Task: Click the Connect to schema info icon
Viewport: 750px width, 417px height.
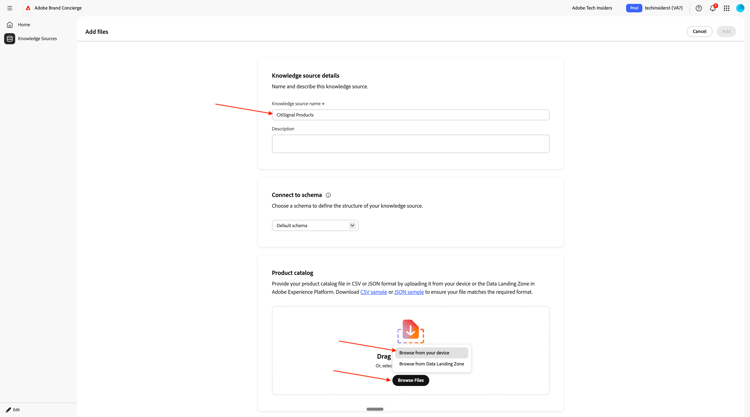Action: (x=328, y=195)
